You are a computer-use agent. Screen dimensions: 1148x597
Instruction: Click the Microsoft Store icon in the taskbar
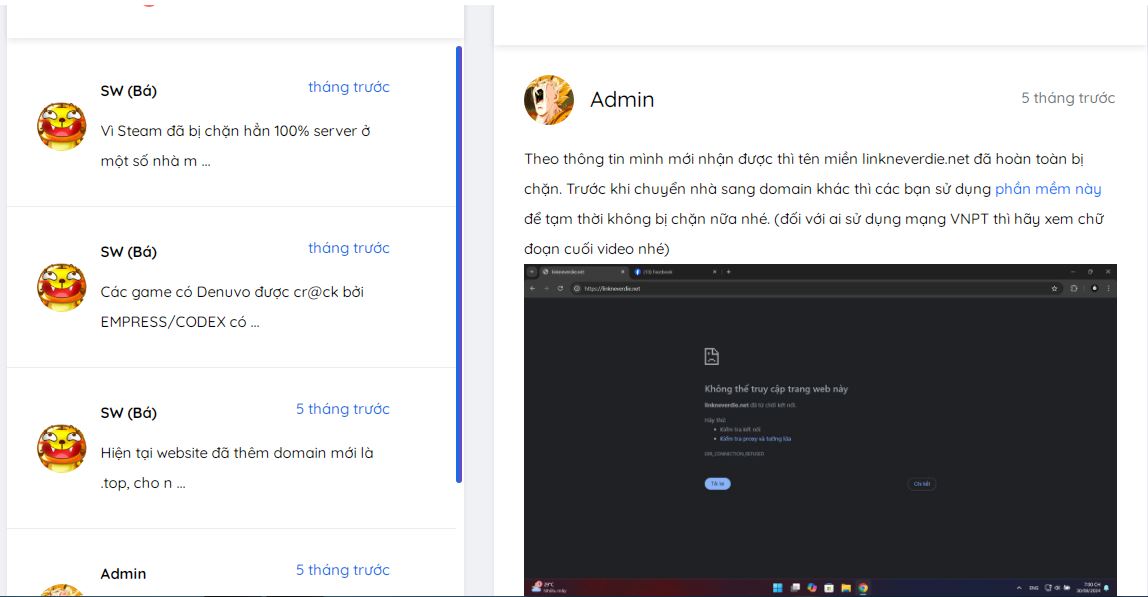point(828,587)
